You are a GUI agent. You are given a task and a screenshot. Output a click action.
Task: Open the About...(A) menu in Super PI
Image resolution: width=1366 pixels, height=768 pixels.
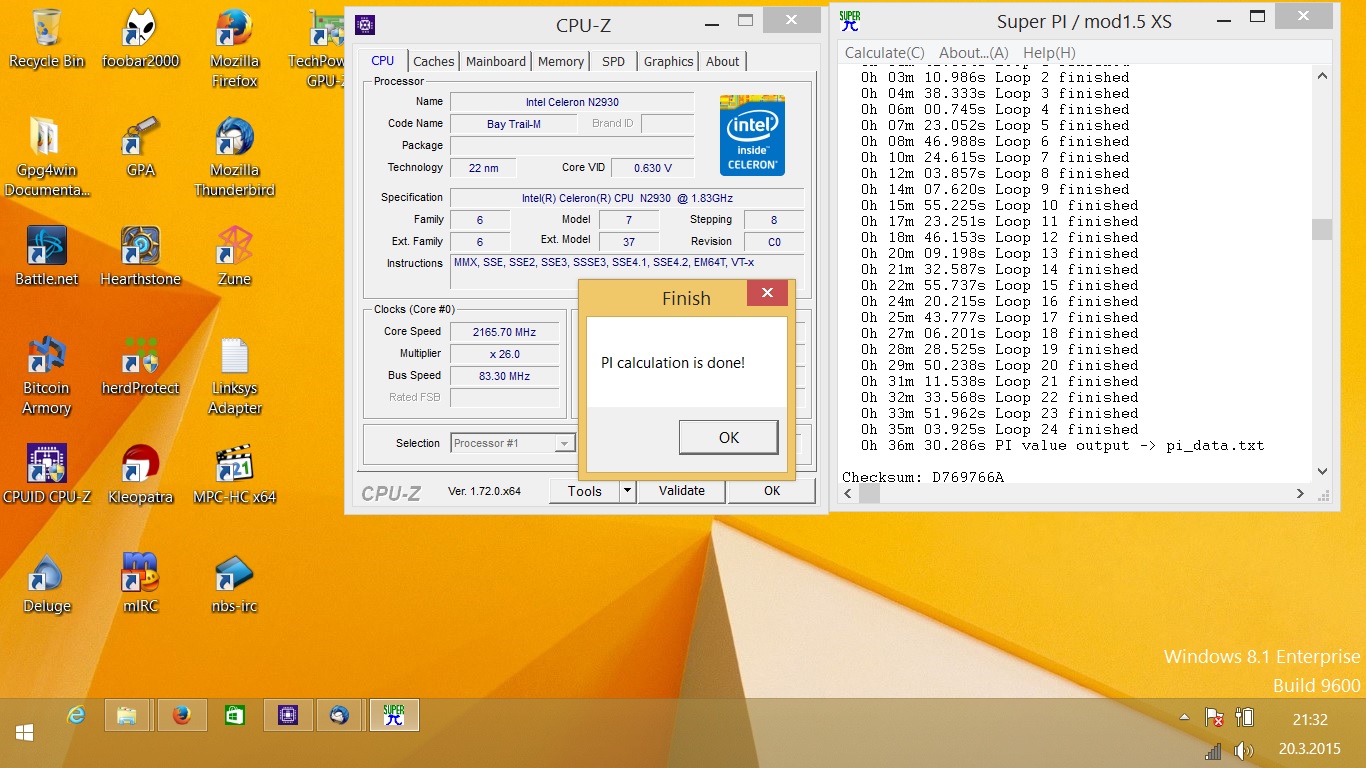click(973, 52)
